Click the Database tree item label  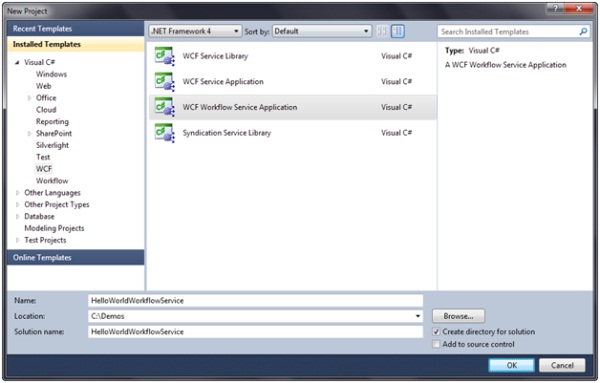point(39,217)
